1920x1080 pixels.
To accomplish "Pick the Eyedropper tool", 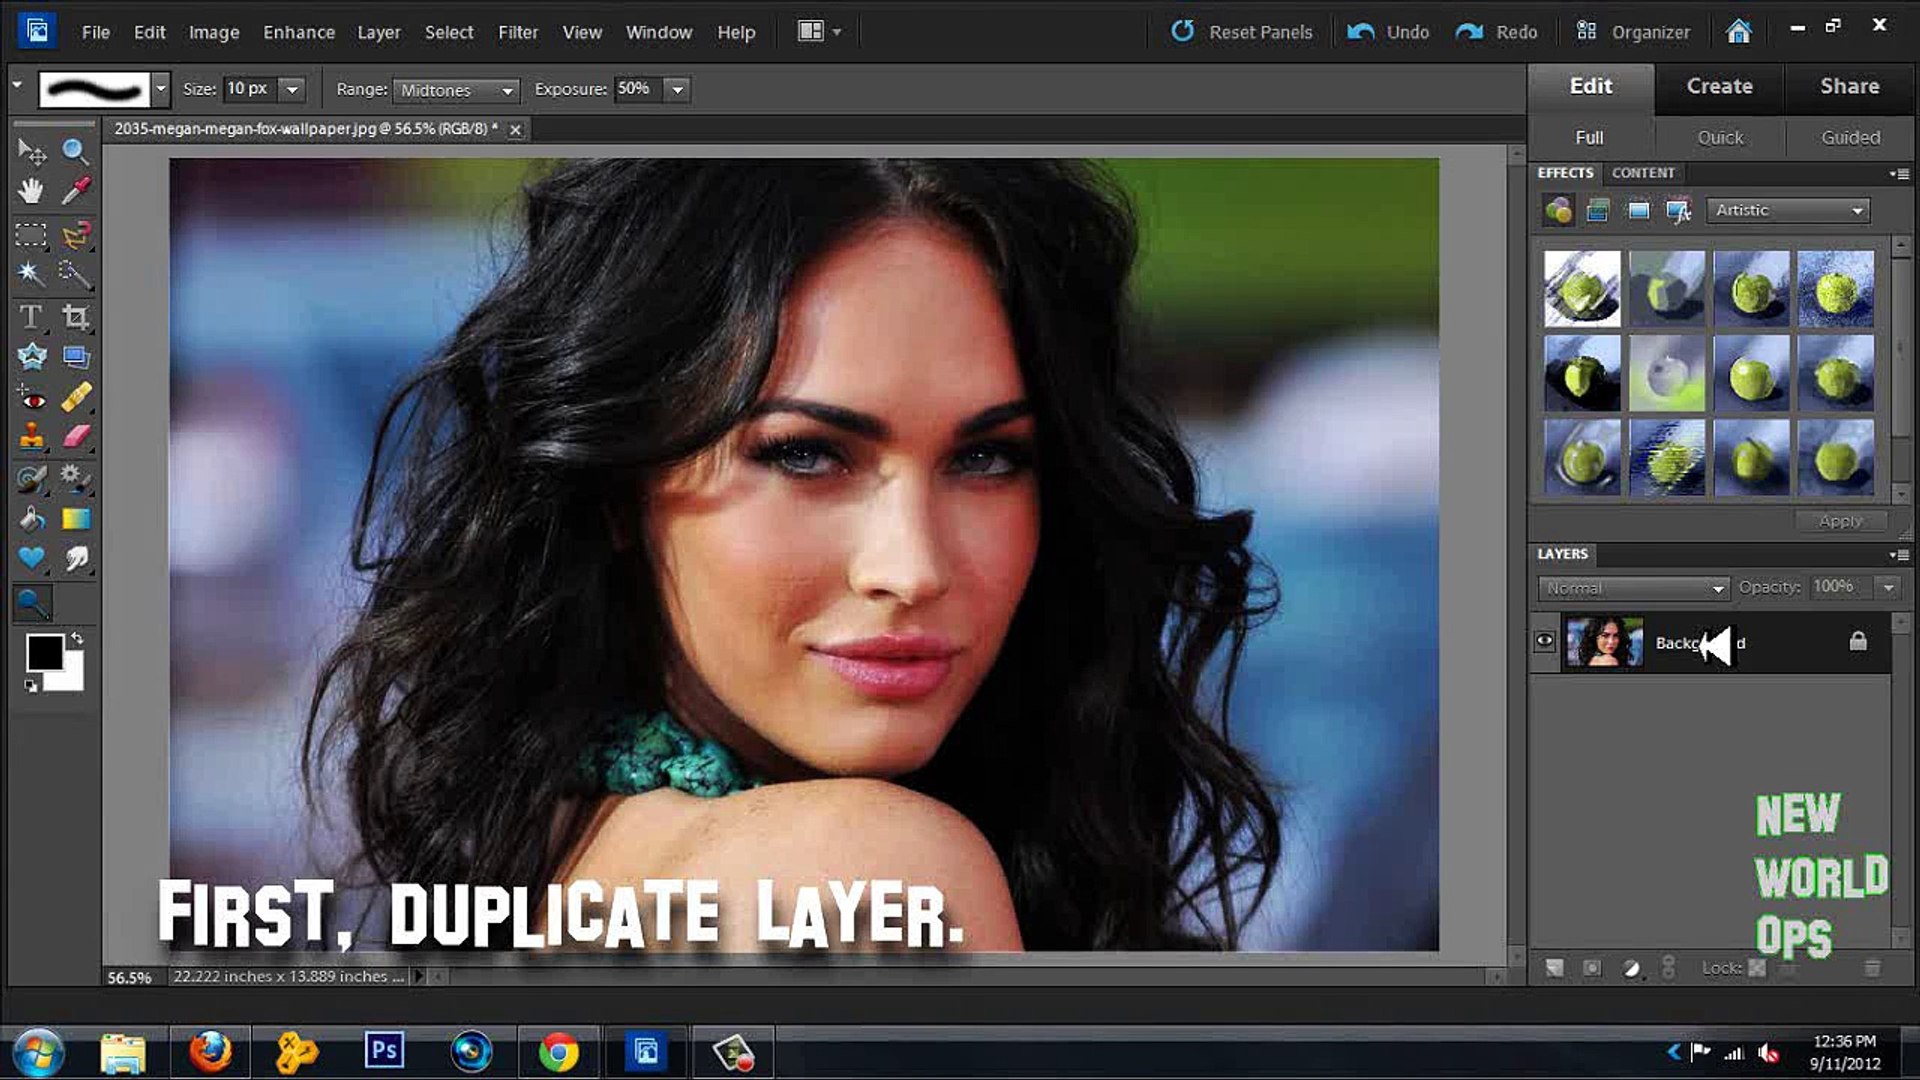I will [x=75, y=190].
